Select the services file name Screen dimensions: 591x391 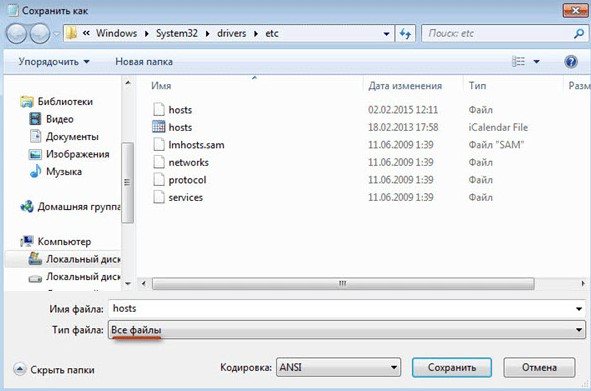tap(185, 198)
